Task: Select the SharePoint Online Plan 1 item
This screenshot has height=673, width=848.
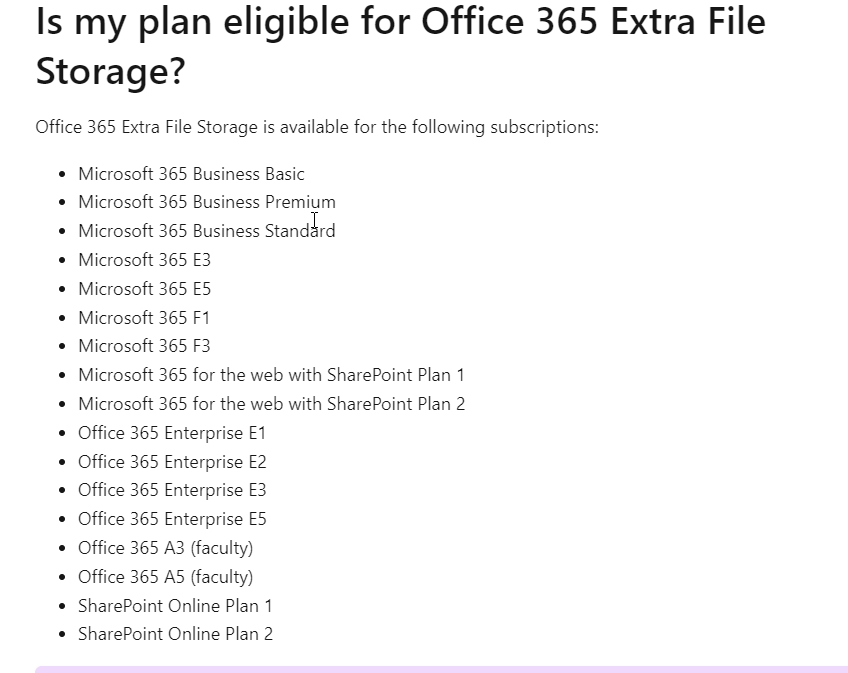Action: (175, 606)
